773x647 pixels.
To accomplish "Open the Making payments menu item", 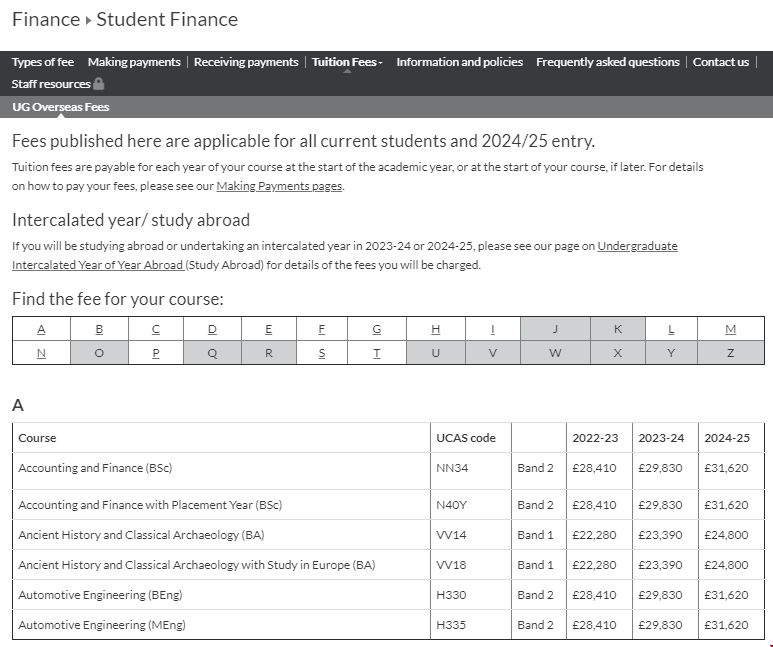I will pyautogui.click(x=134, y=62).
